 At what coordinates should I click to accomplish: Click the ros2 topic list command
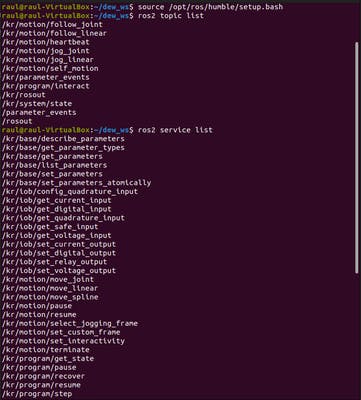tap(170, 16)
